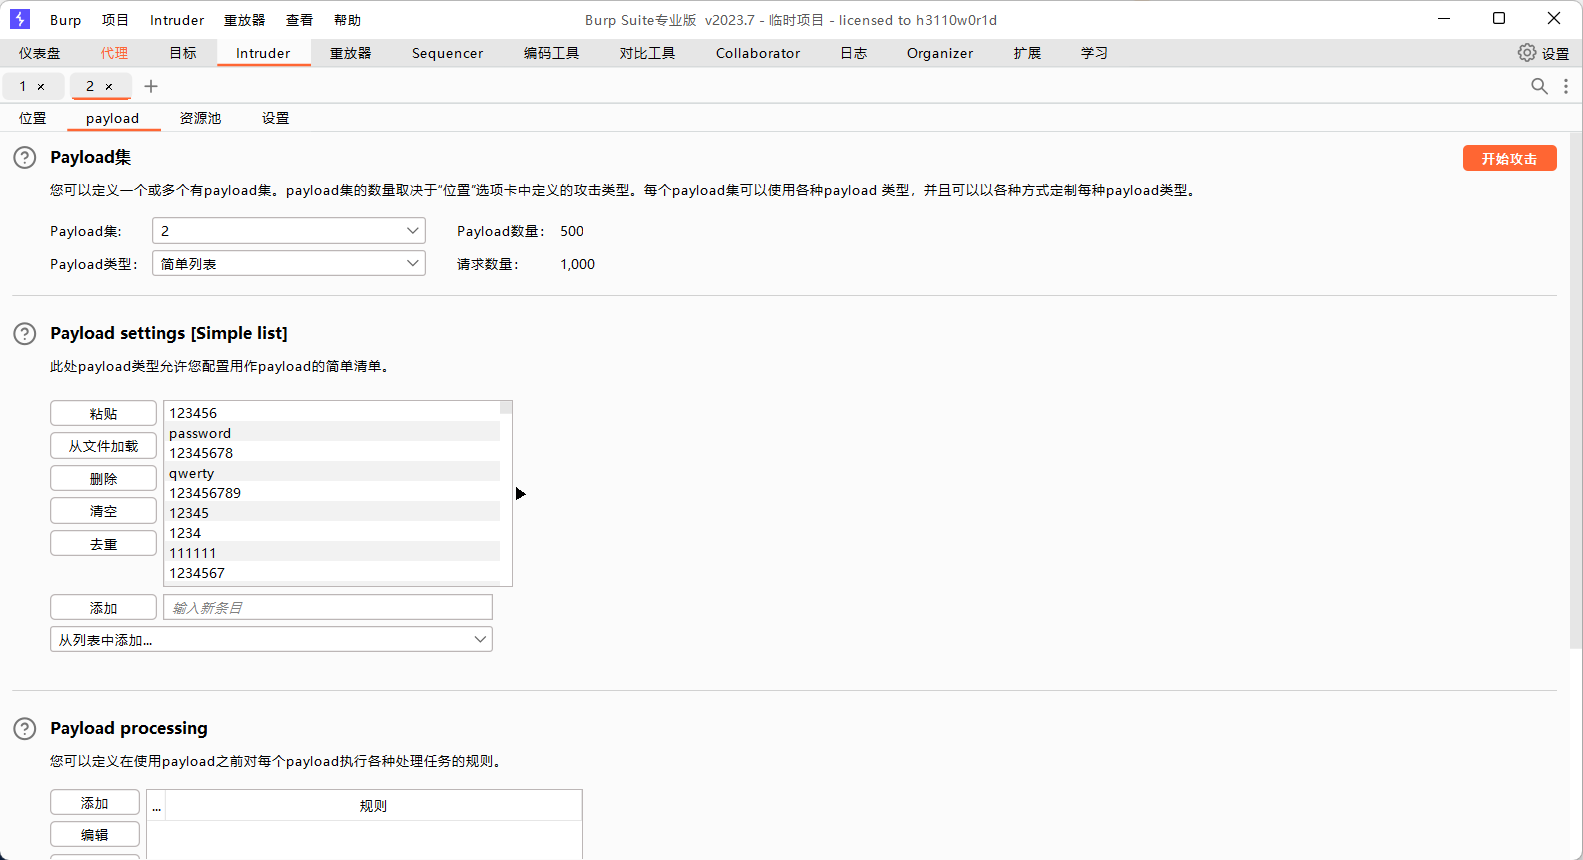The image size is (1583, 860).
Task: Click the 从文件加载 button
Action: click(x=103, y=446)
